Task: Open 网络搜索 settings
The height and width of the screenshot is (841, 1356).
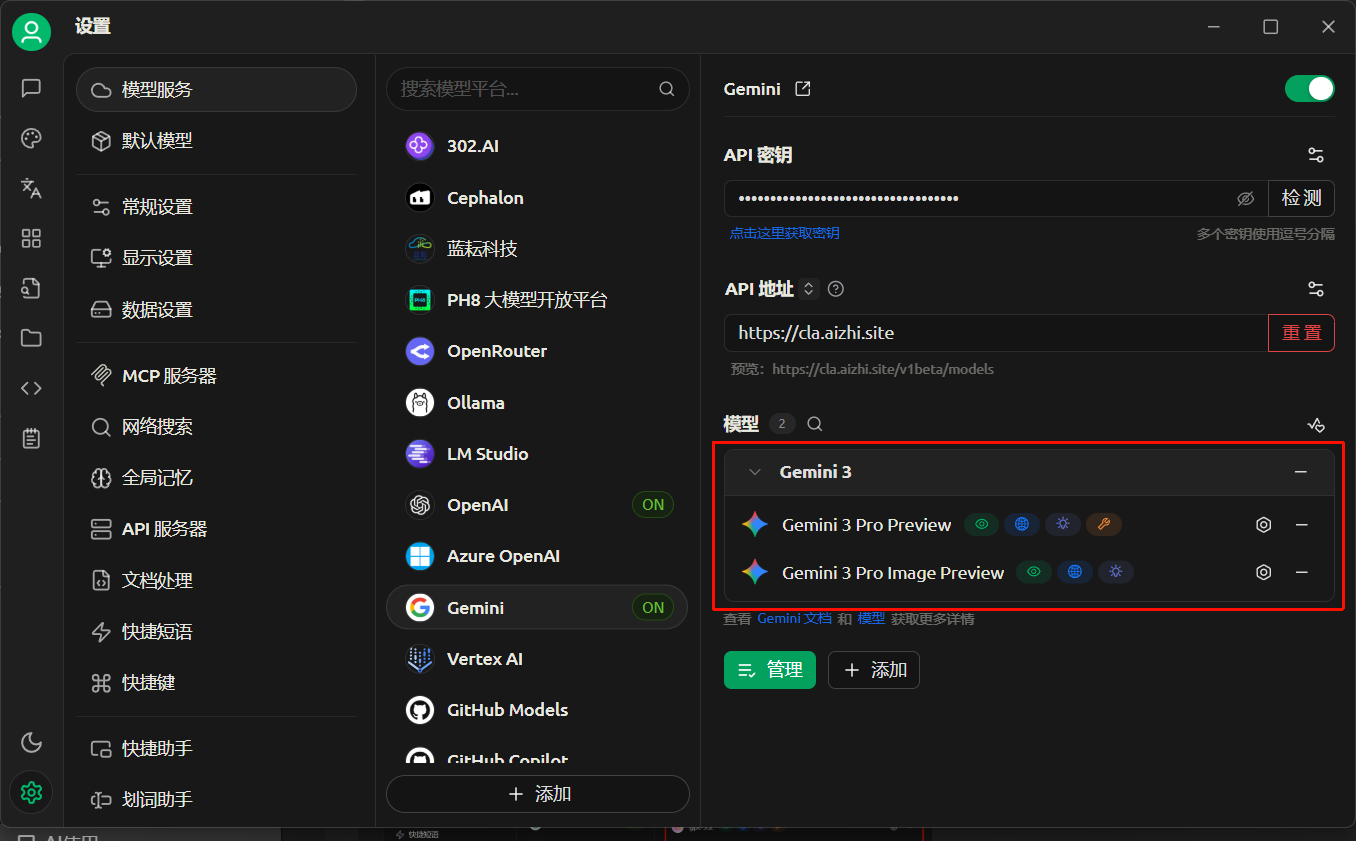Action: 216,427
